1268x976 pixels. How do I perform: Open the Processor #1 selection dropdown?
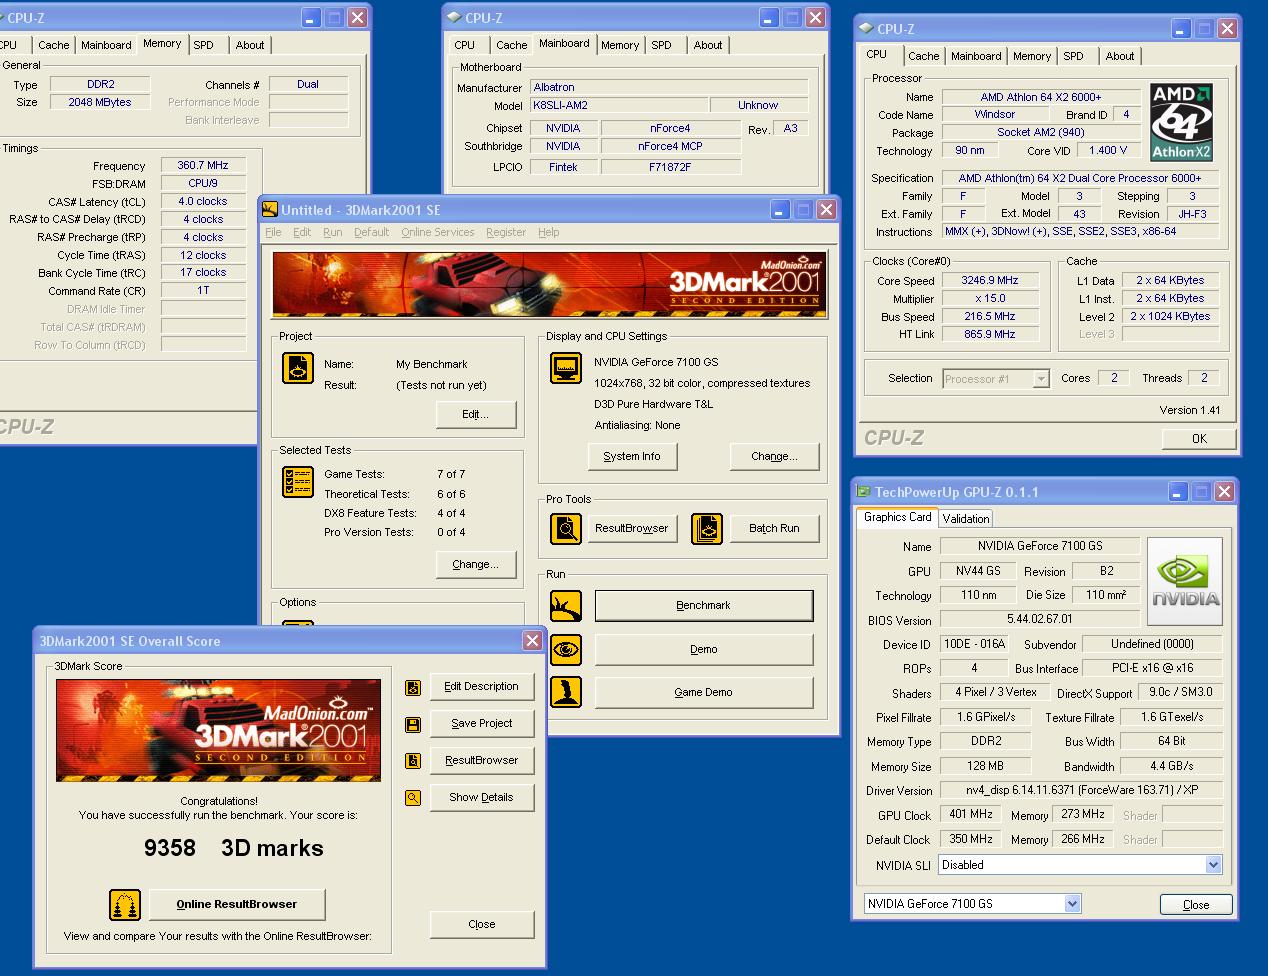point(1041,379)
